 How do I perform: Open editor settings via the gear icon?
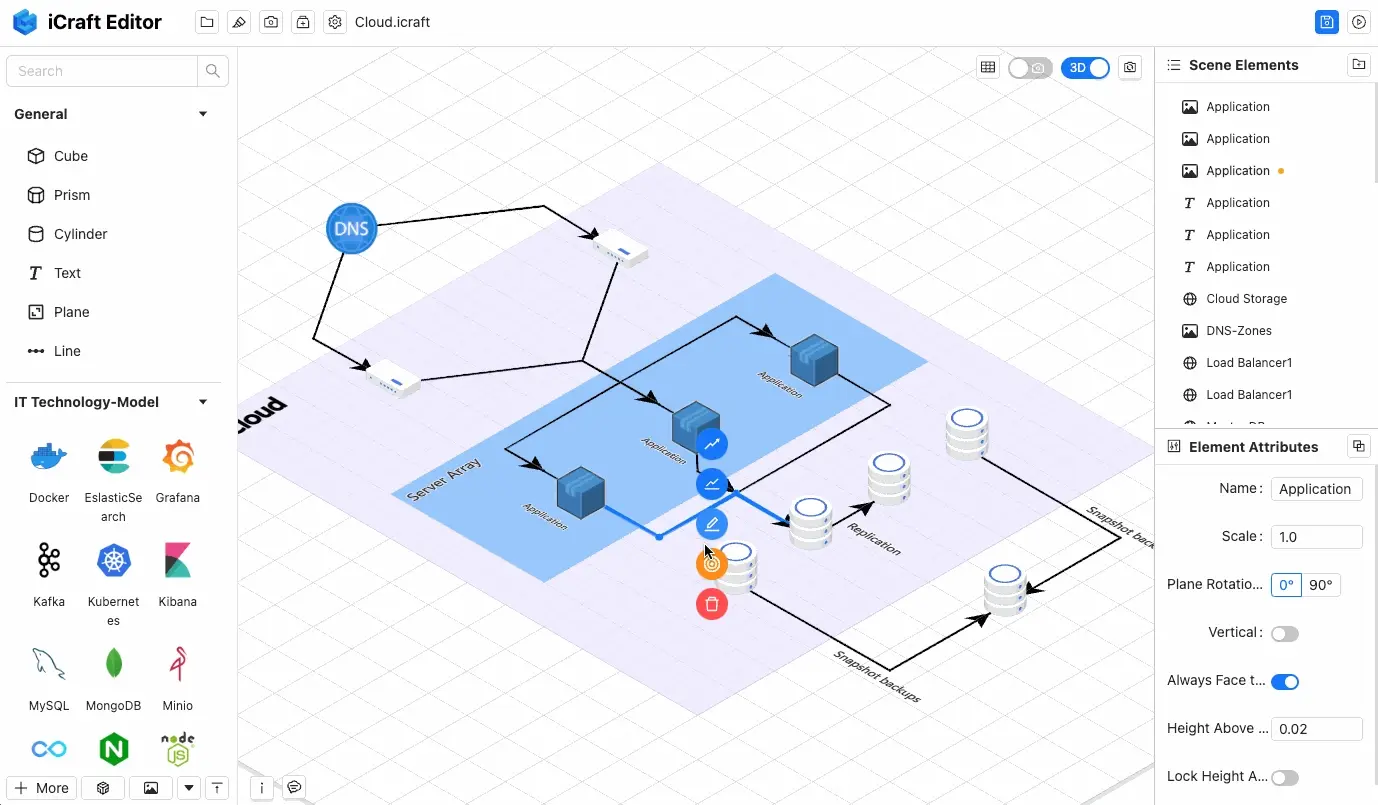334,21
